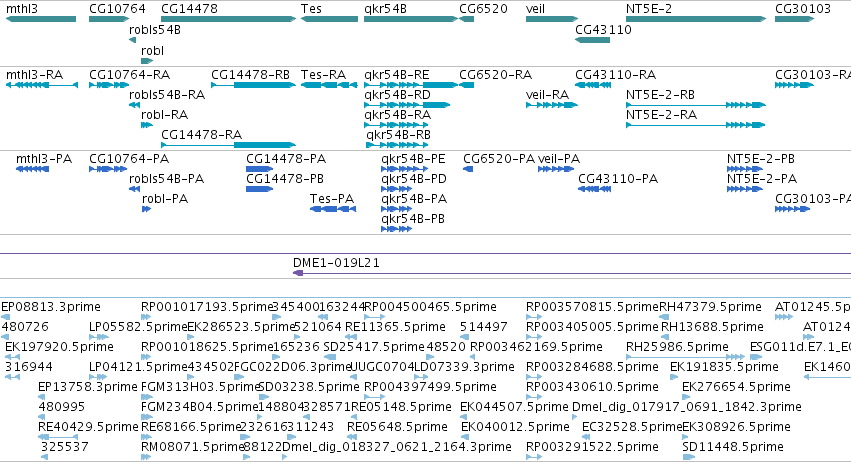851x462 pixels.
Task: Click the NT5E-2-PA protein feature
Action: (745, 189)
